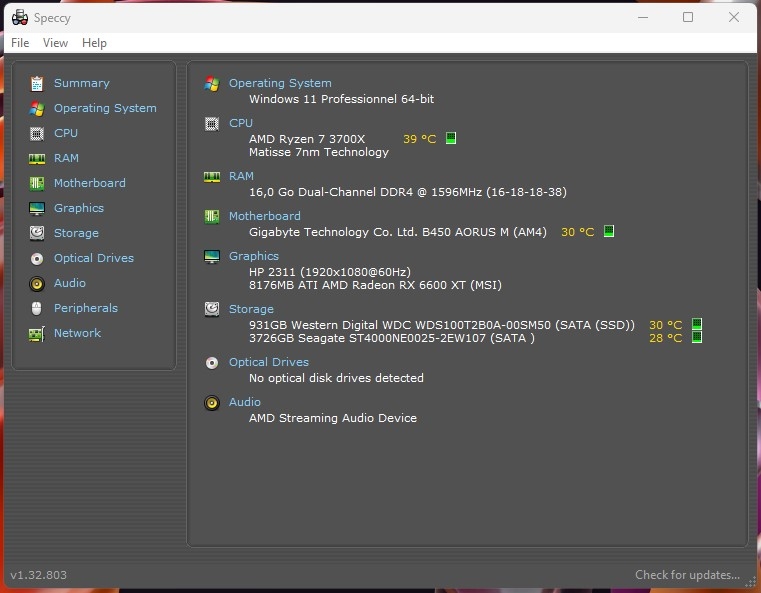The height and width of the screenshot is (593, 761).
Task: Open Operating System section in sidebar
Action: click(105, 108)
